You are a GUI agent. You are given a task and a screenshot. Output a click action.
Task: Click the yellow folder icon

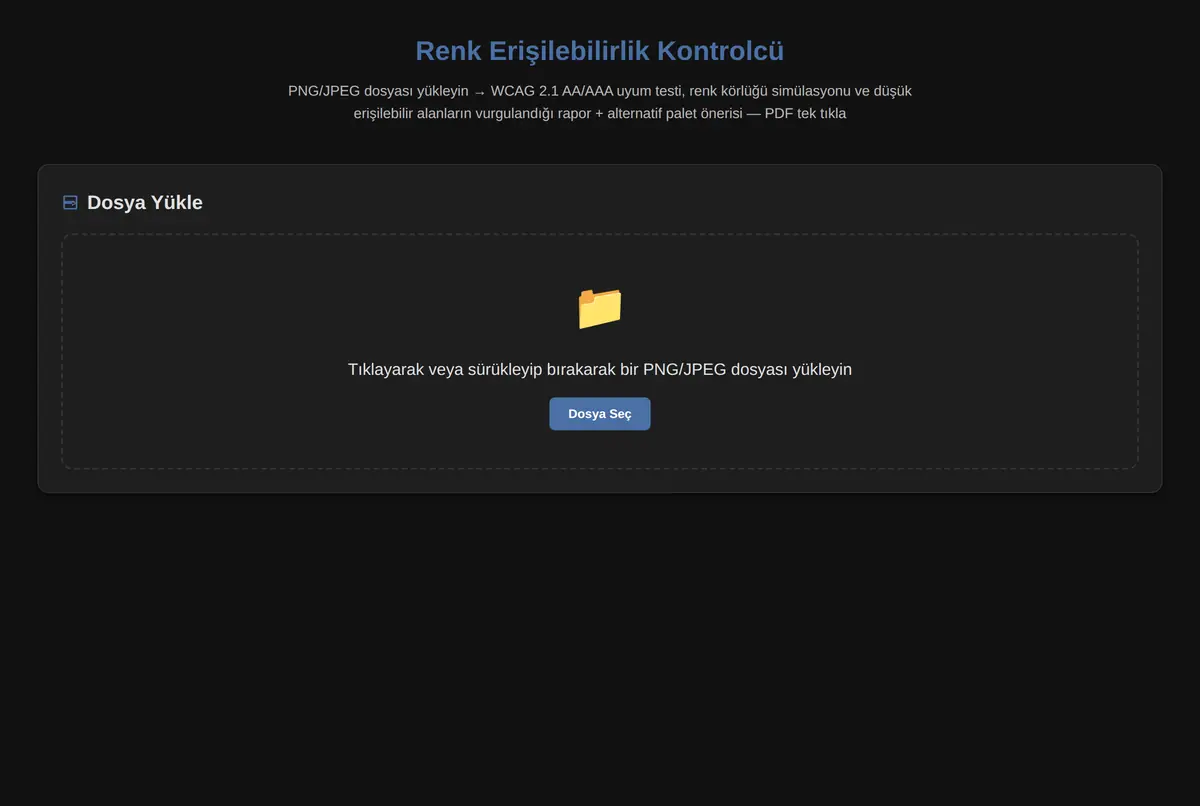(600, 308)
